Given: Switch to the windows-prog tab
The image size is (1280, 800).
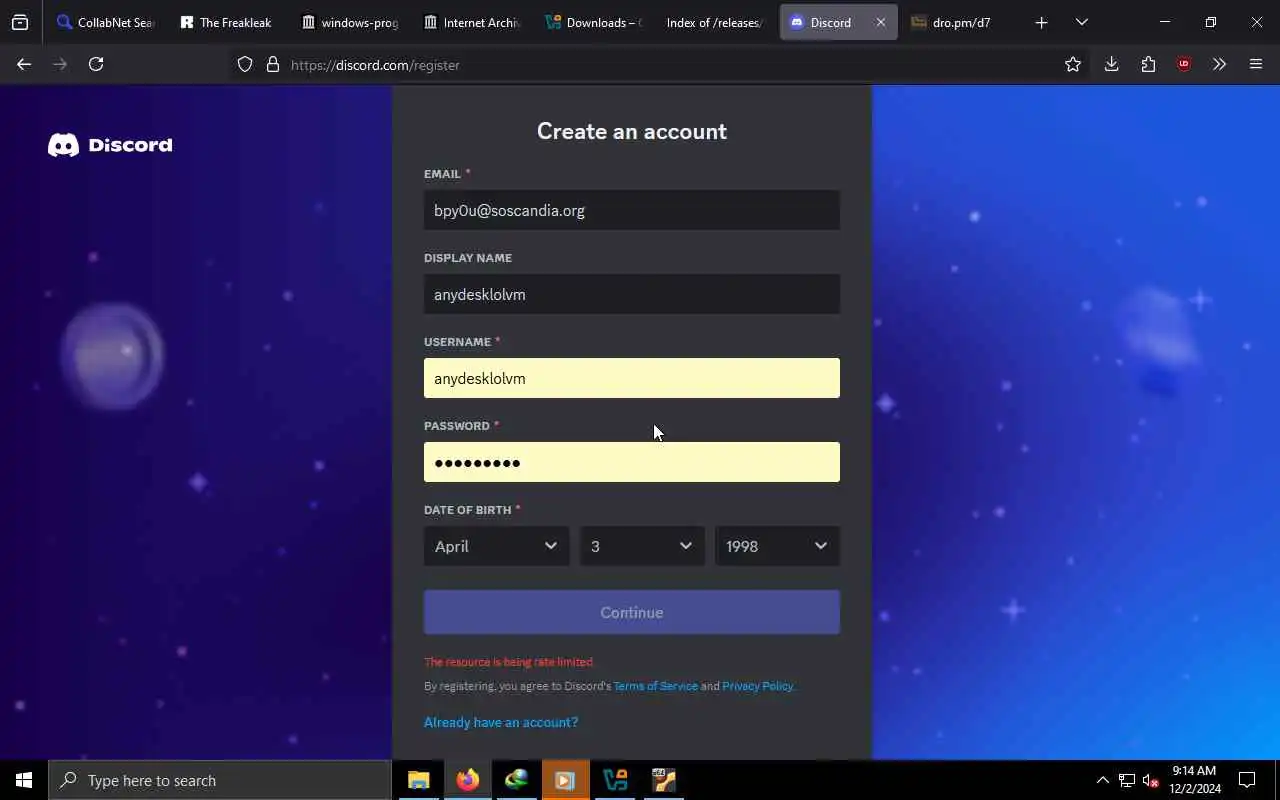Looking at the screenshot, I should 349,22.
